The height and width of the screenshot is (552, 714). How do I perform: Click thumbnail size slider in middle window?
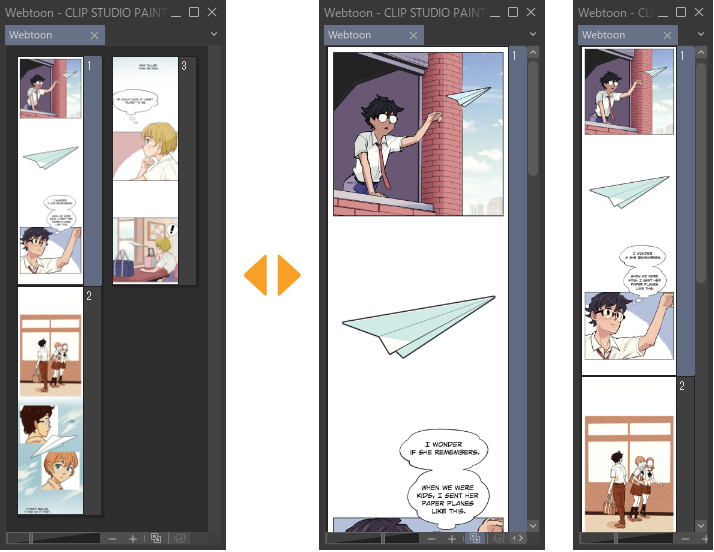pos(372,539)
